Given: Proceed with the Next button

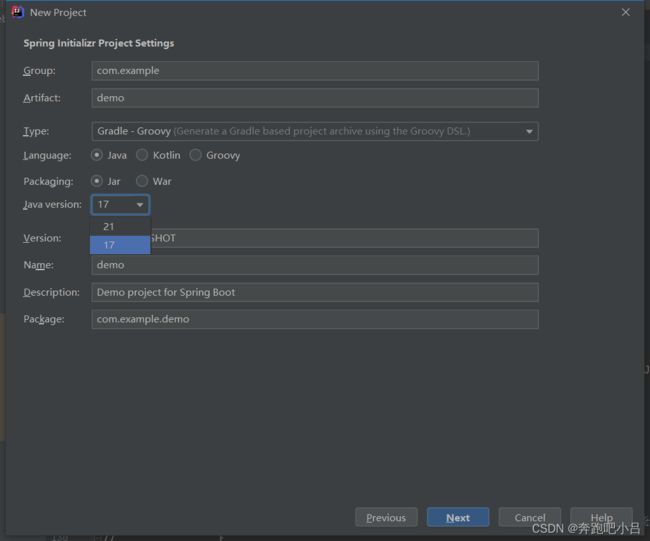Looking at the screenshot, I should pos(458,517).
